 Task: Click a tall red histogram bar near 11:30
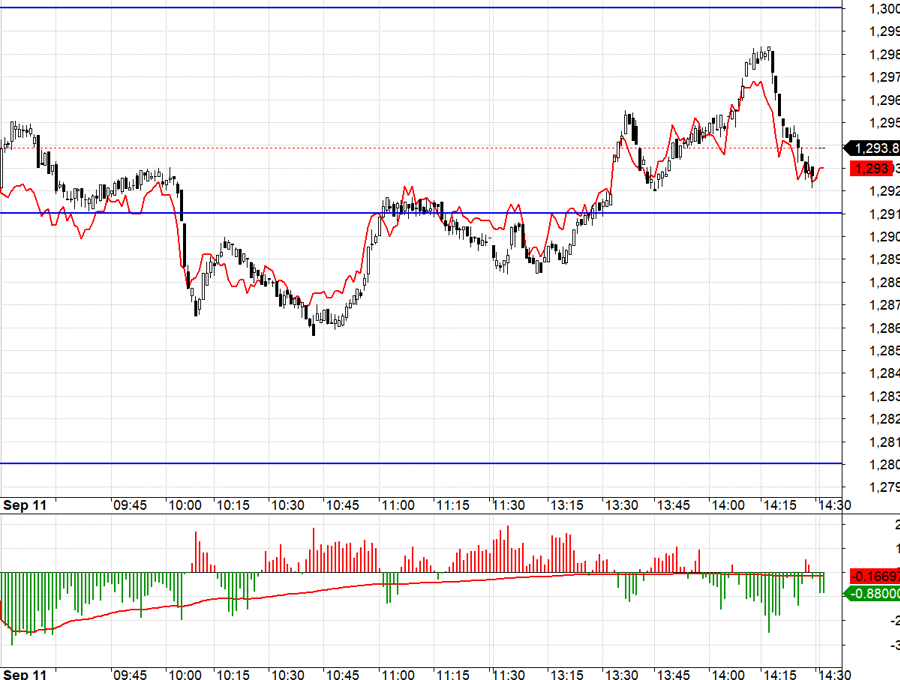click(510, 550)
